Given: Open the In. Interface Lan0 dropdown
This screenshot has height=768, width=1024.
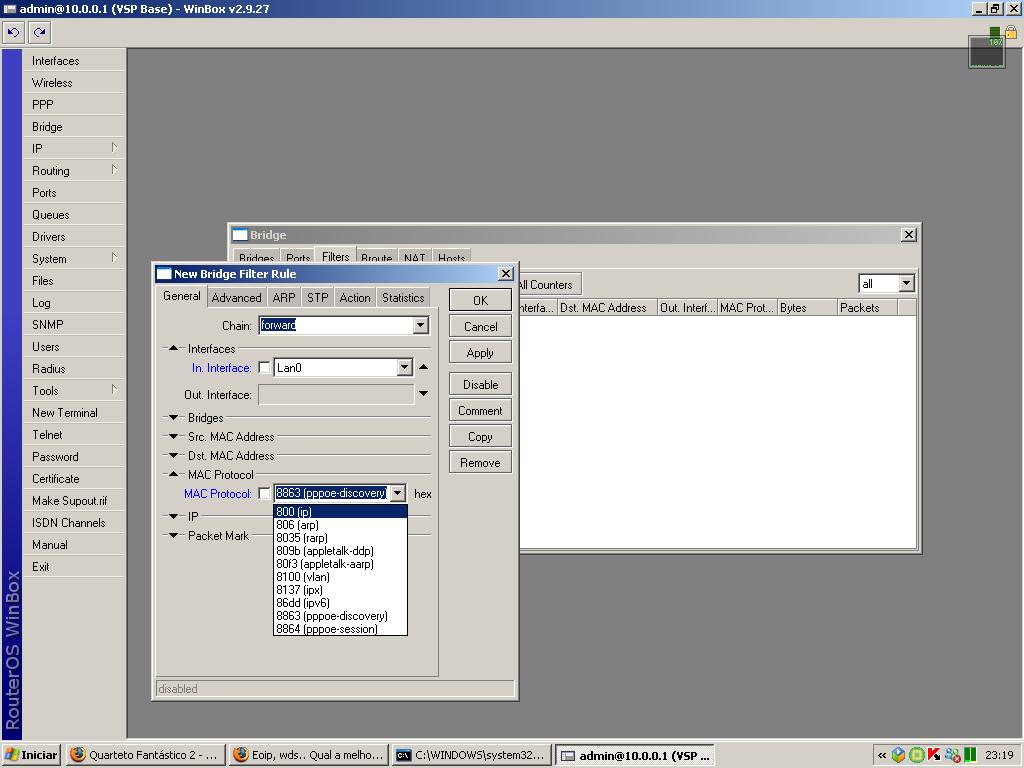Looking at the screenshot, I should [x=404, y=368].
